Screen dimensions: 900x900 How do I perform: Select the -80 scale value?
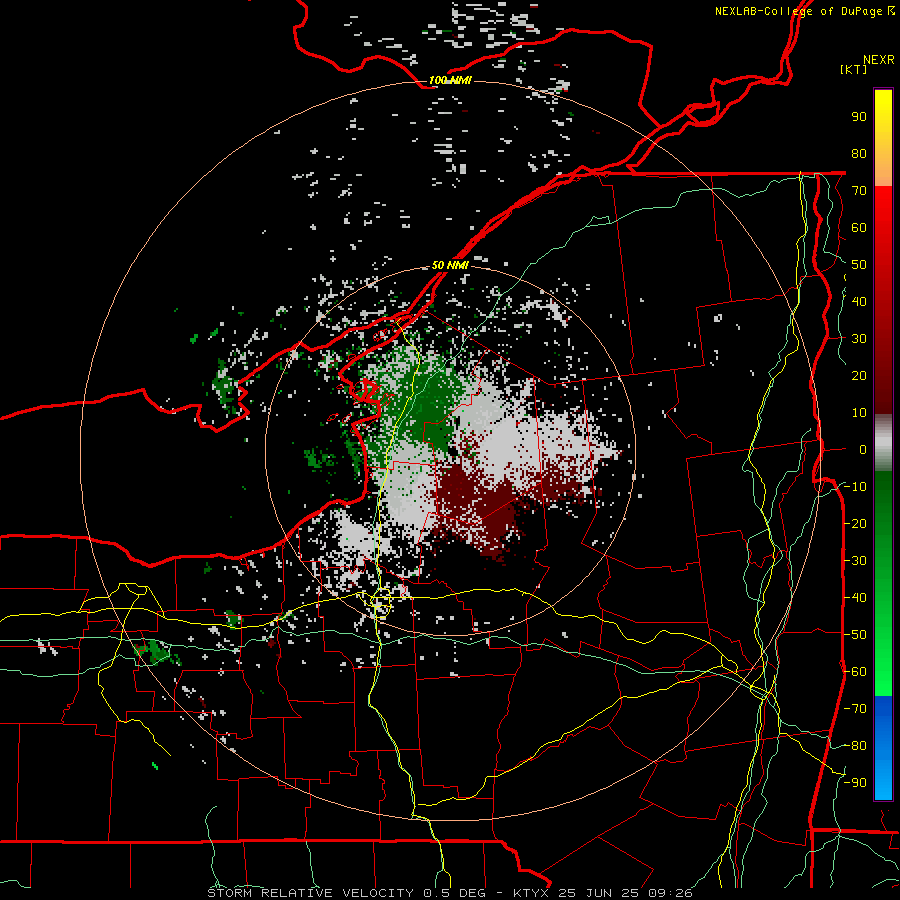[x=855, y=746]
